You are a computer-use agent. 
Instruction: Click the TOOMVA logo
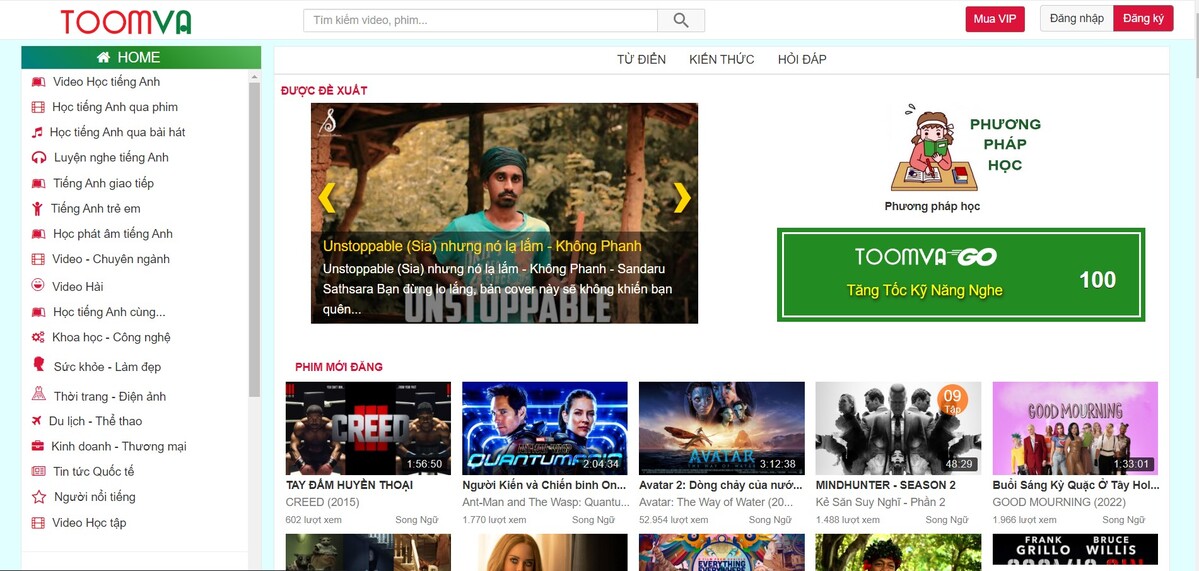(x=126, y=22)
